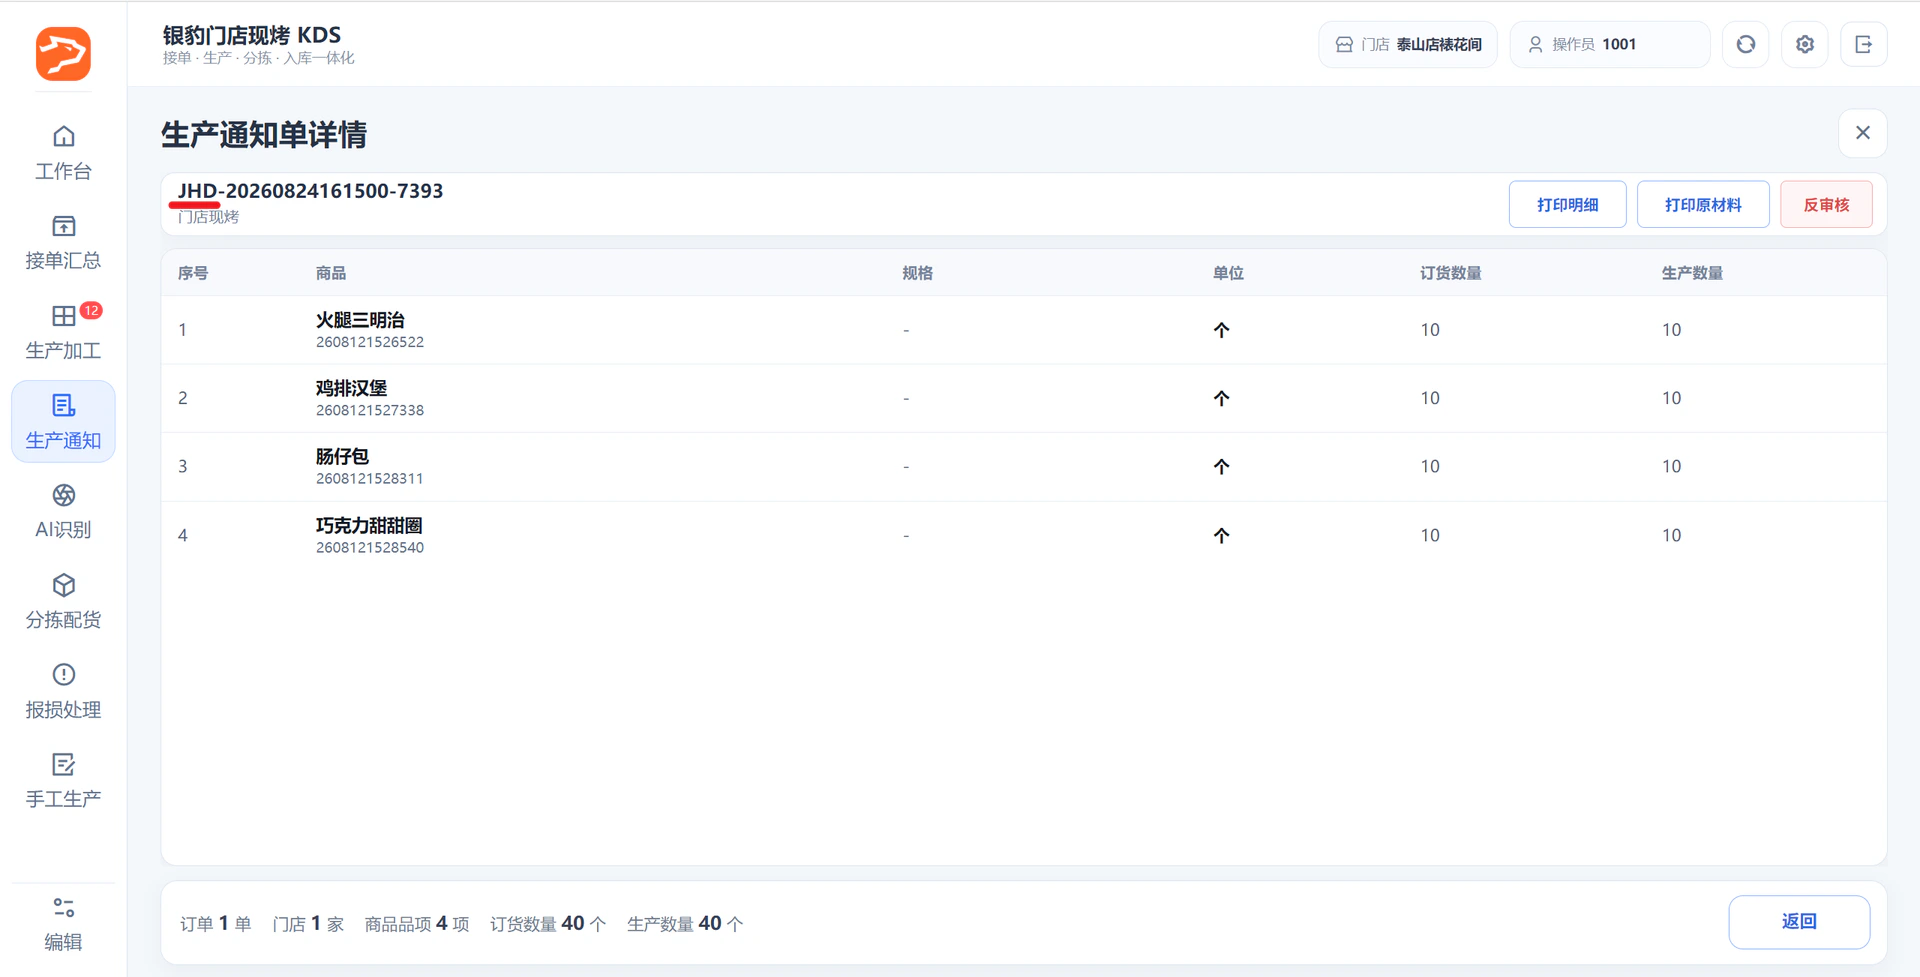Viewport: 1920px width, 977px height.
Task: Click the 操作员 1001 field
Action: click(1609, 44)
